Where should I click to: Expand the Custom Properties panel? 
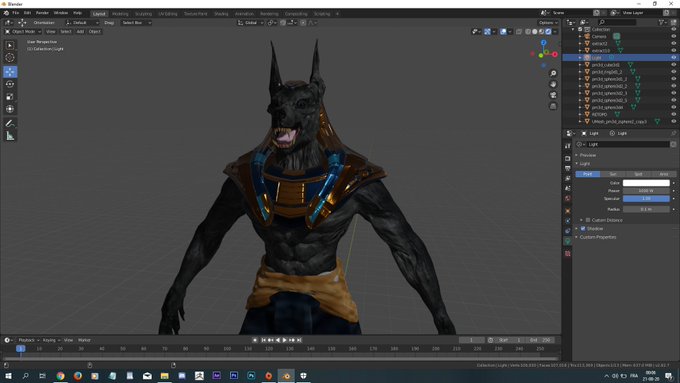(598, 237)
